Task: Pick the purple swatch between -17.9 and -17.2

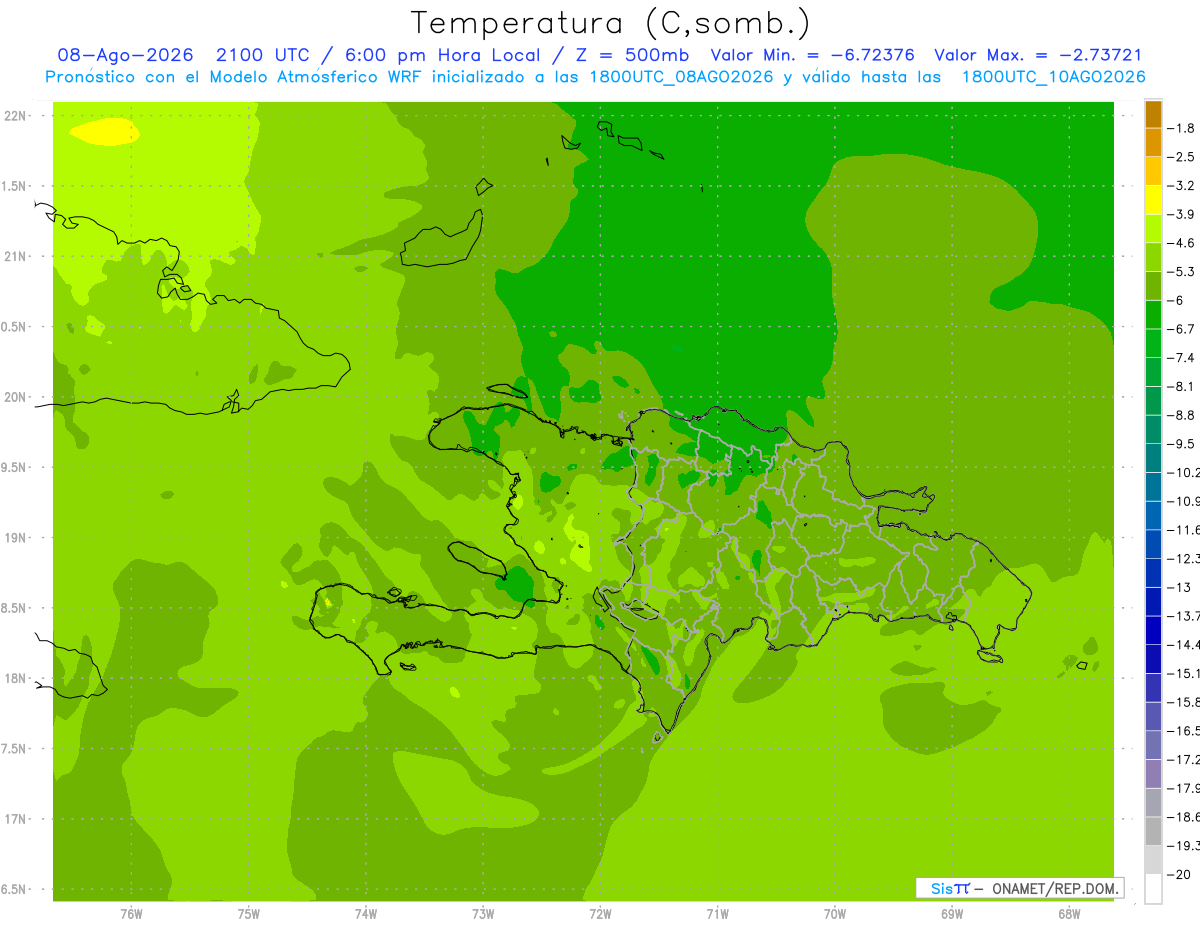Action: click(x=1153, y=774)
